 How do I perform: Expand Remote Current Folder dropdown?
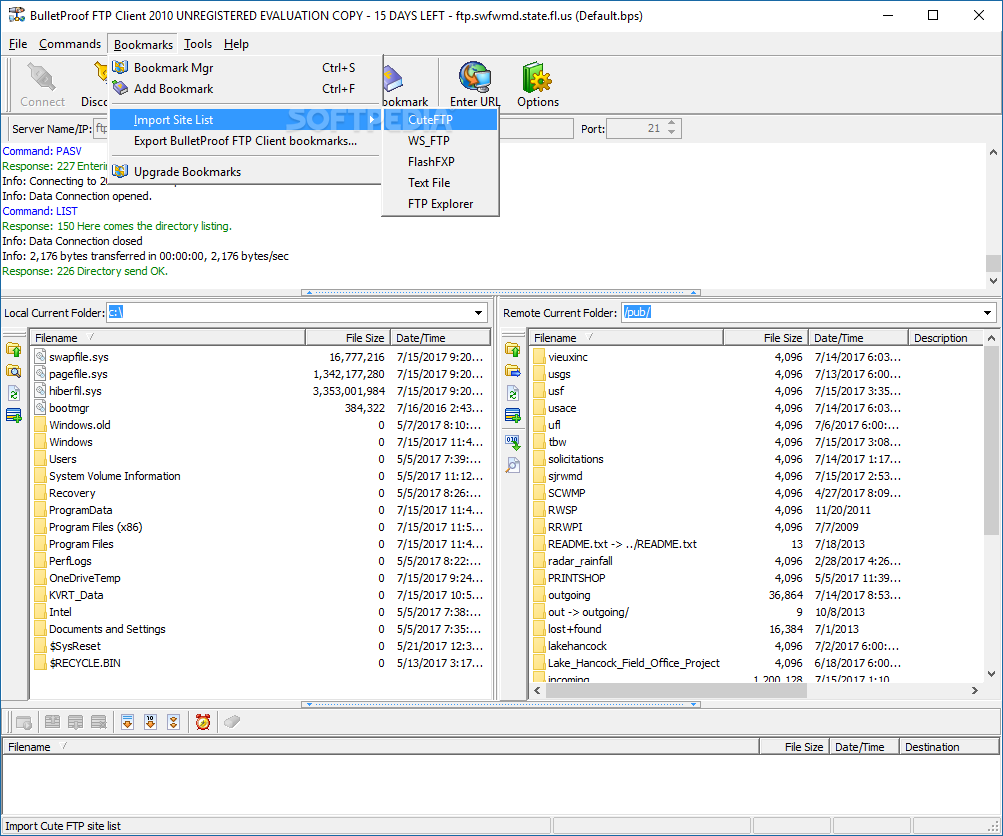point(988,313)
